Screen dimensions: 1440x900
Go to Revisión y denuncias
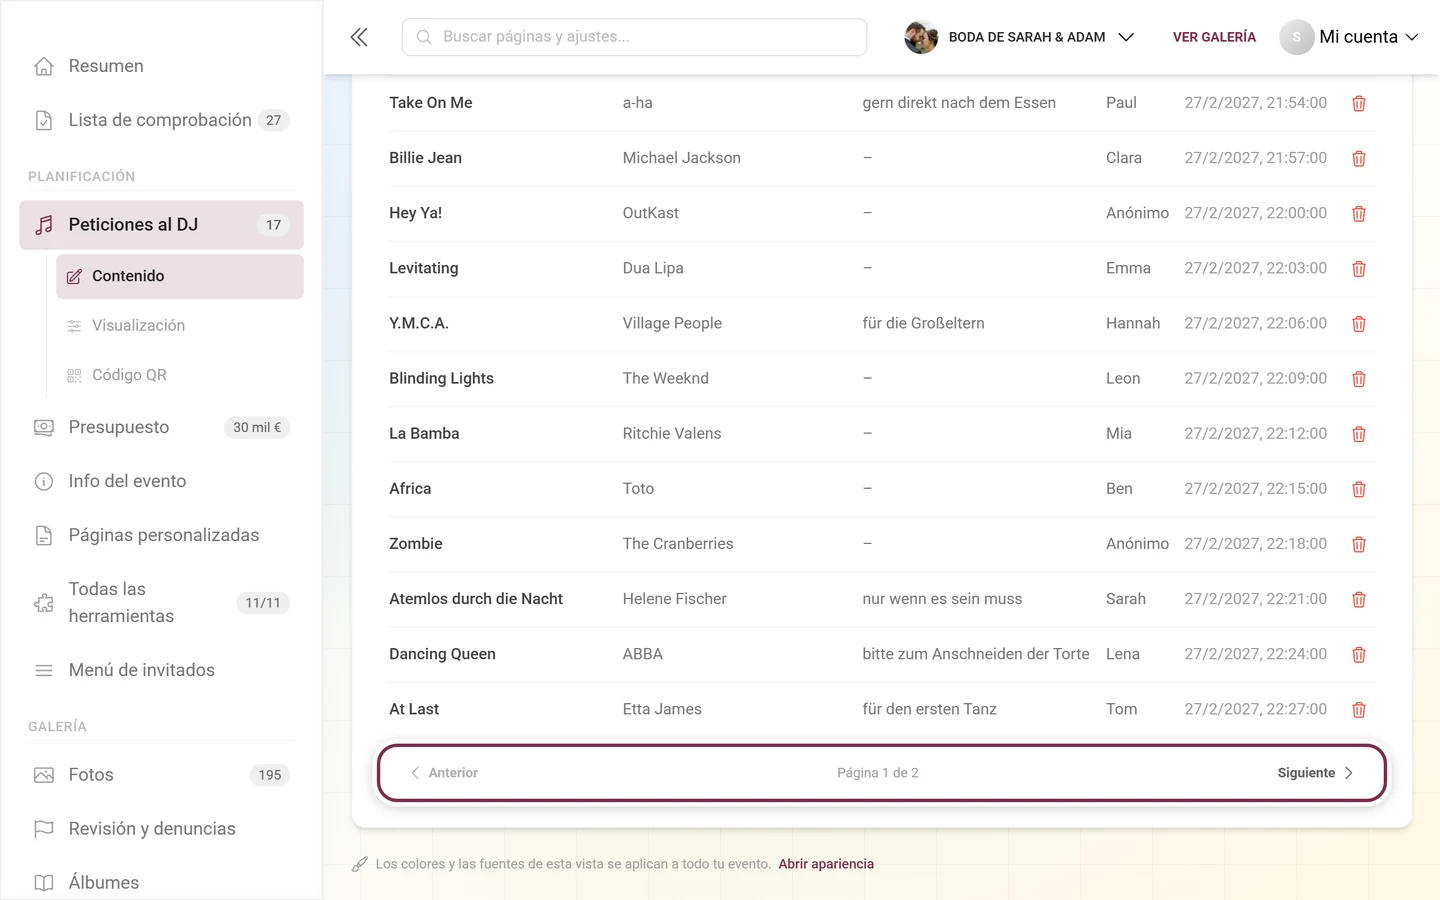coord(161,829)
